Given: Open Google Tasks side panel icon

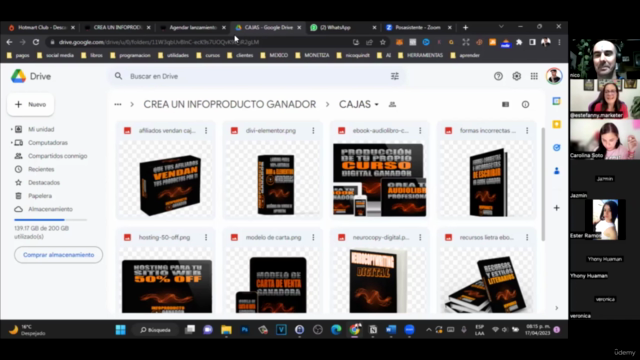Looking at the screenshot, I should pyautogui.click(x=556, y=148).
